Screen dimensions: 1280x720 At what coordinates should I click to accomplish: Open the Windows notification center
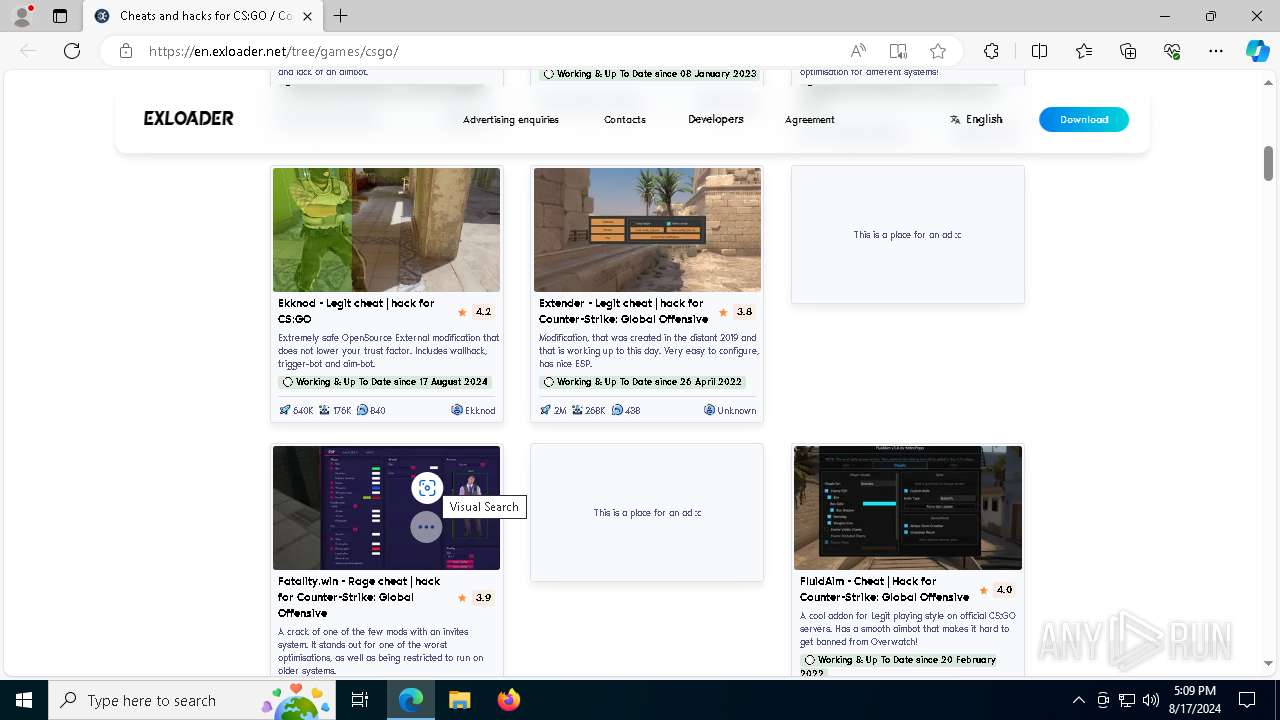(1247, 700)
